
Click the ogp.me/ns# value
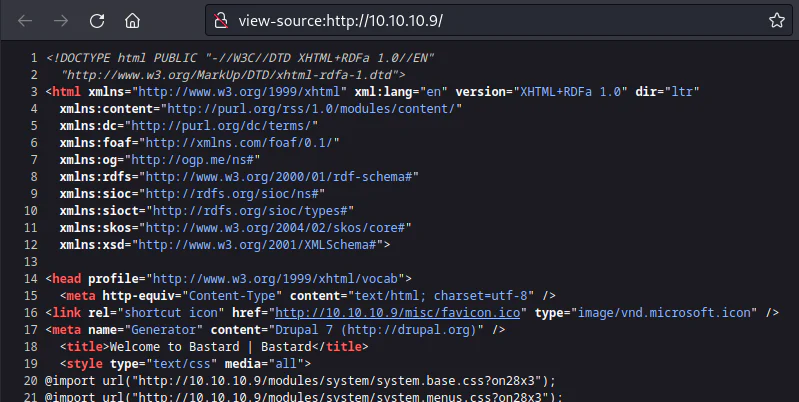pos(192,159)
